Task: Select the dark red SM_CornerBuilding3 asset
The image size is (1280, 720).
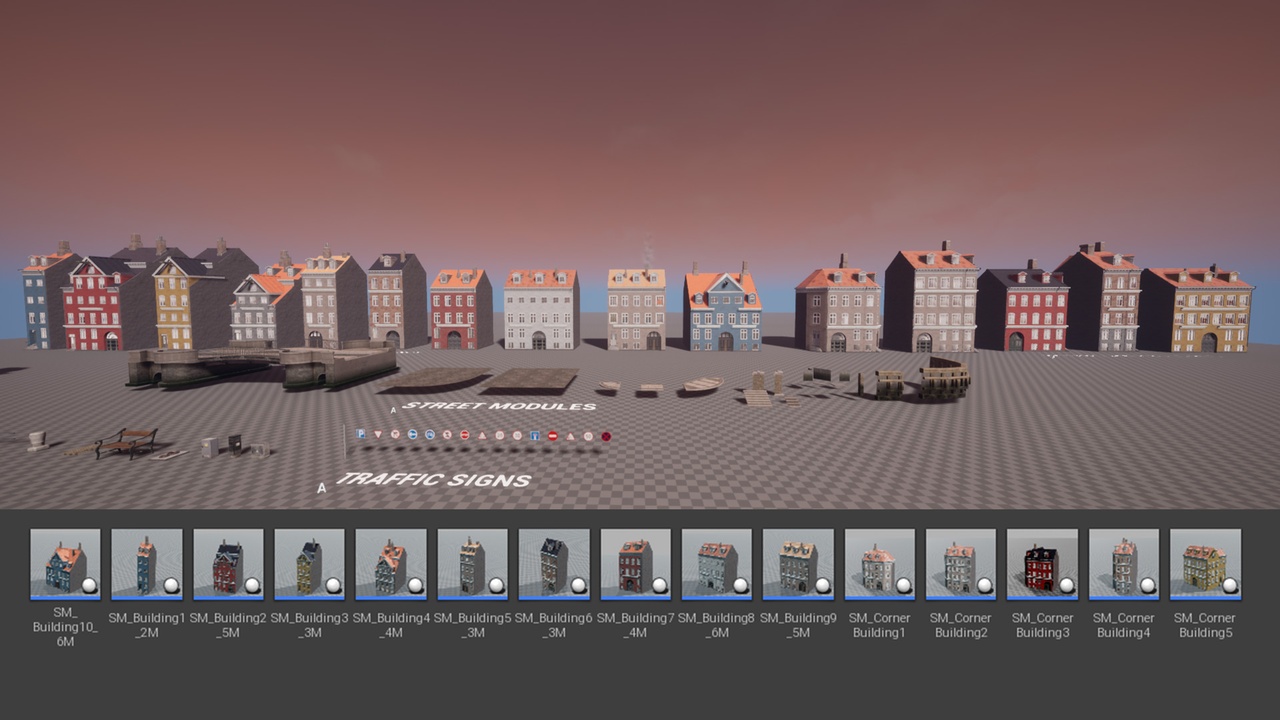Action: [1042, 564]
